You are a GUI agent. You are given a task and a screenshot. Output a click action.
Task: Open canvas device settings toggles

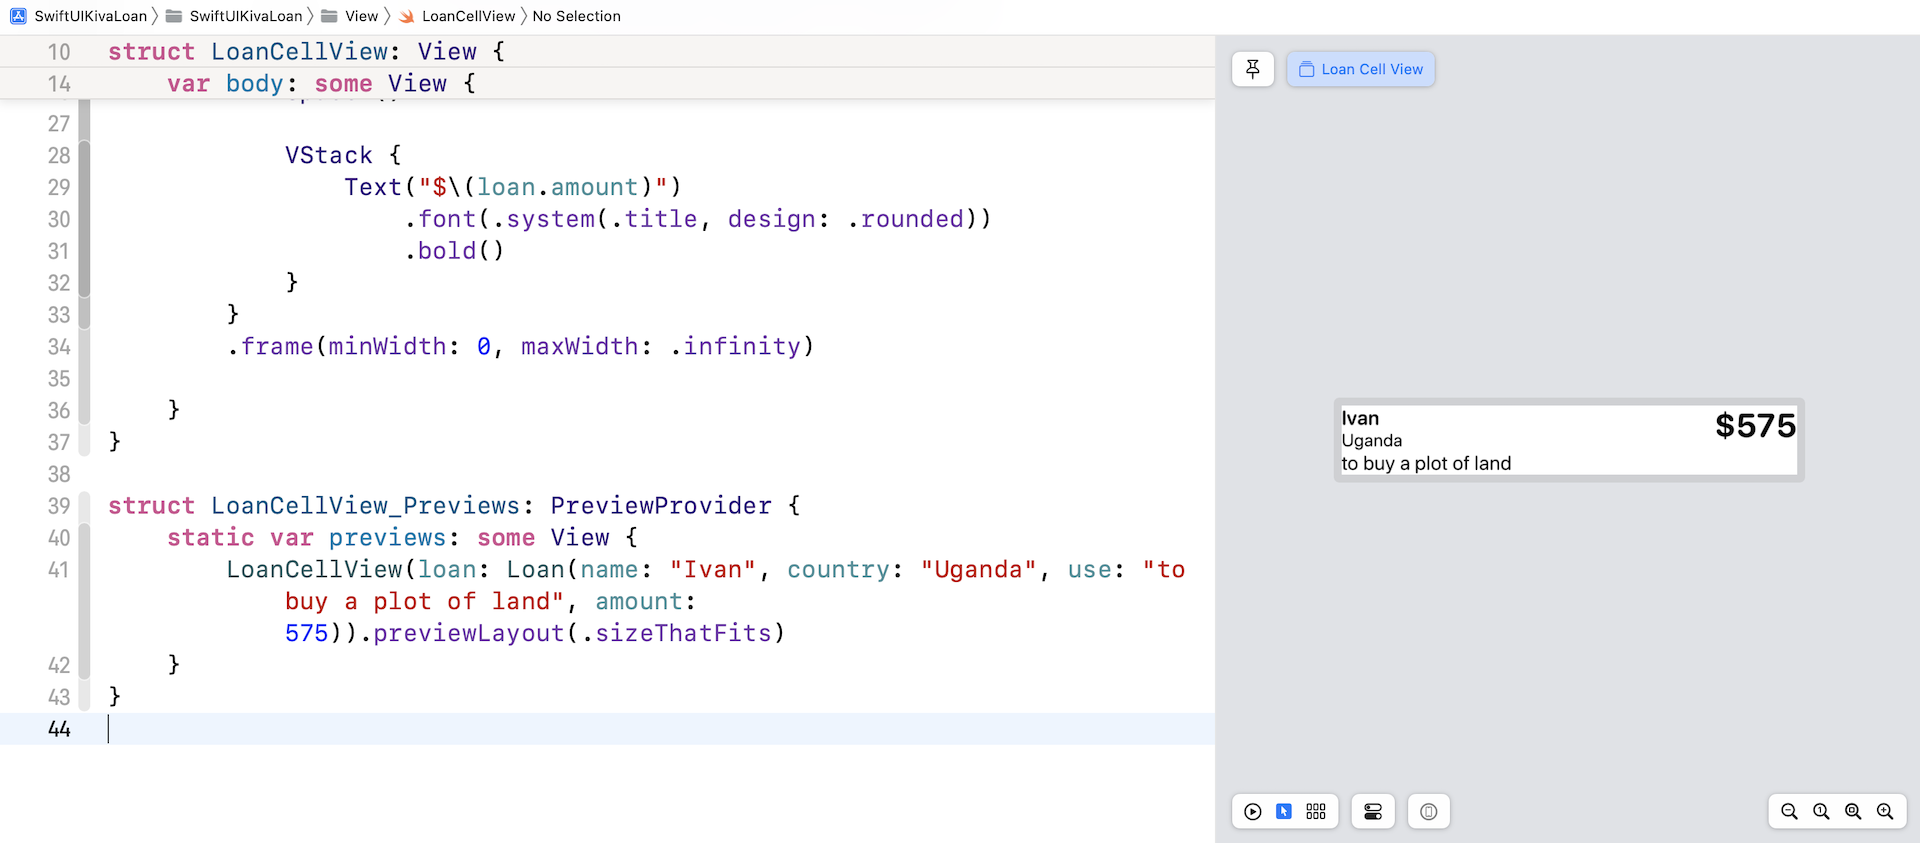[1373, 812]
